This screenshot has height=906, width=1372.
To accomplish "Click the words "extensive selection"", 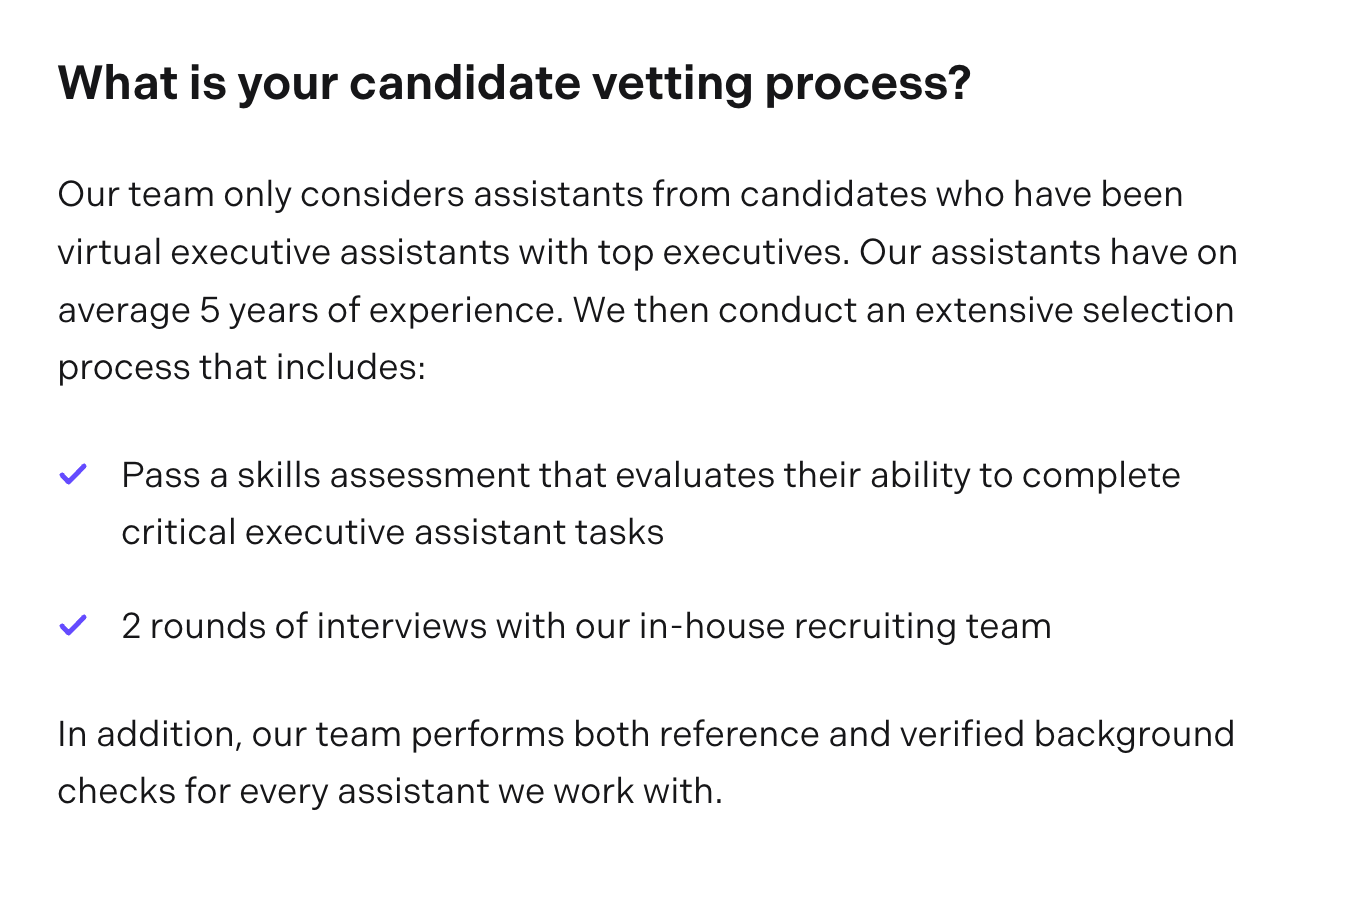I will coord(1074,310).
